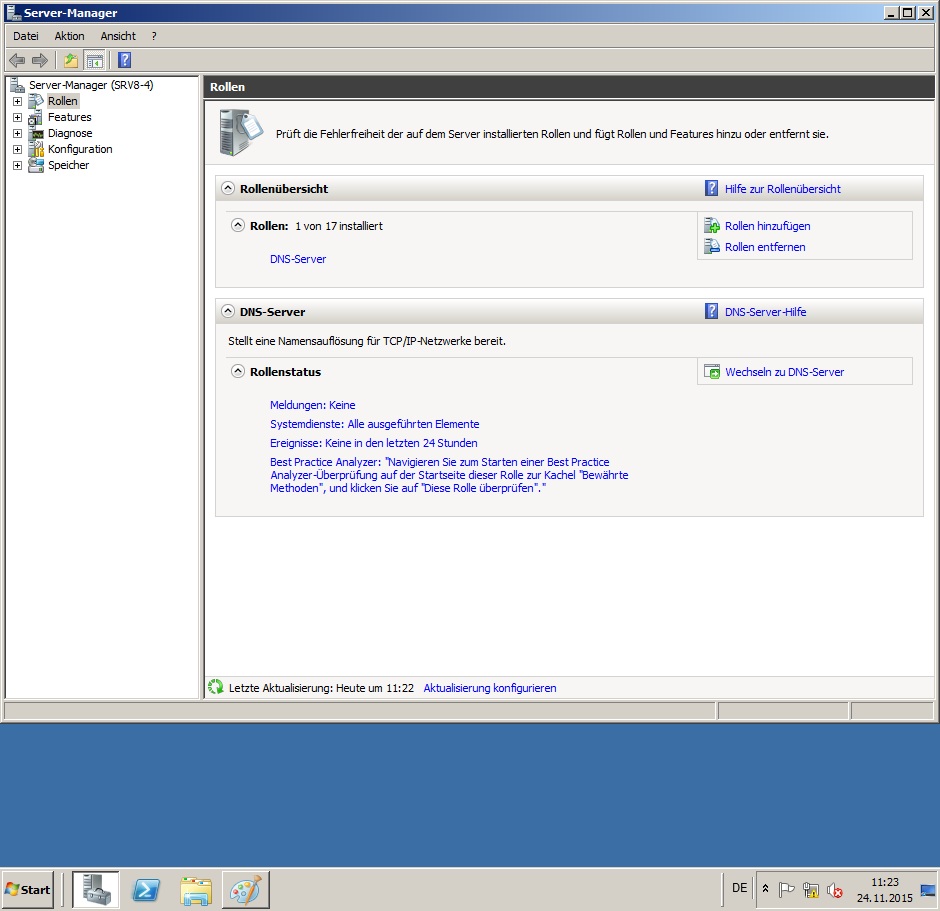Click the Best Practice Analyzer message link

[449, 475]
